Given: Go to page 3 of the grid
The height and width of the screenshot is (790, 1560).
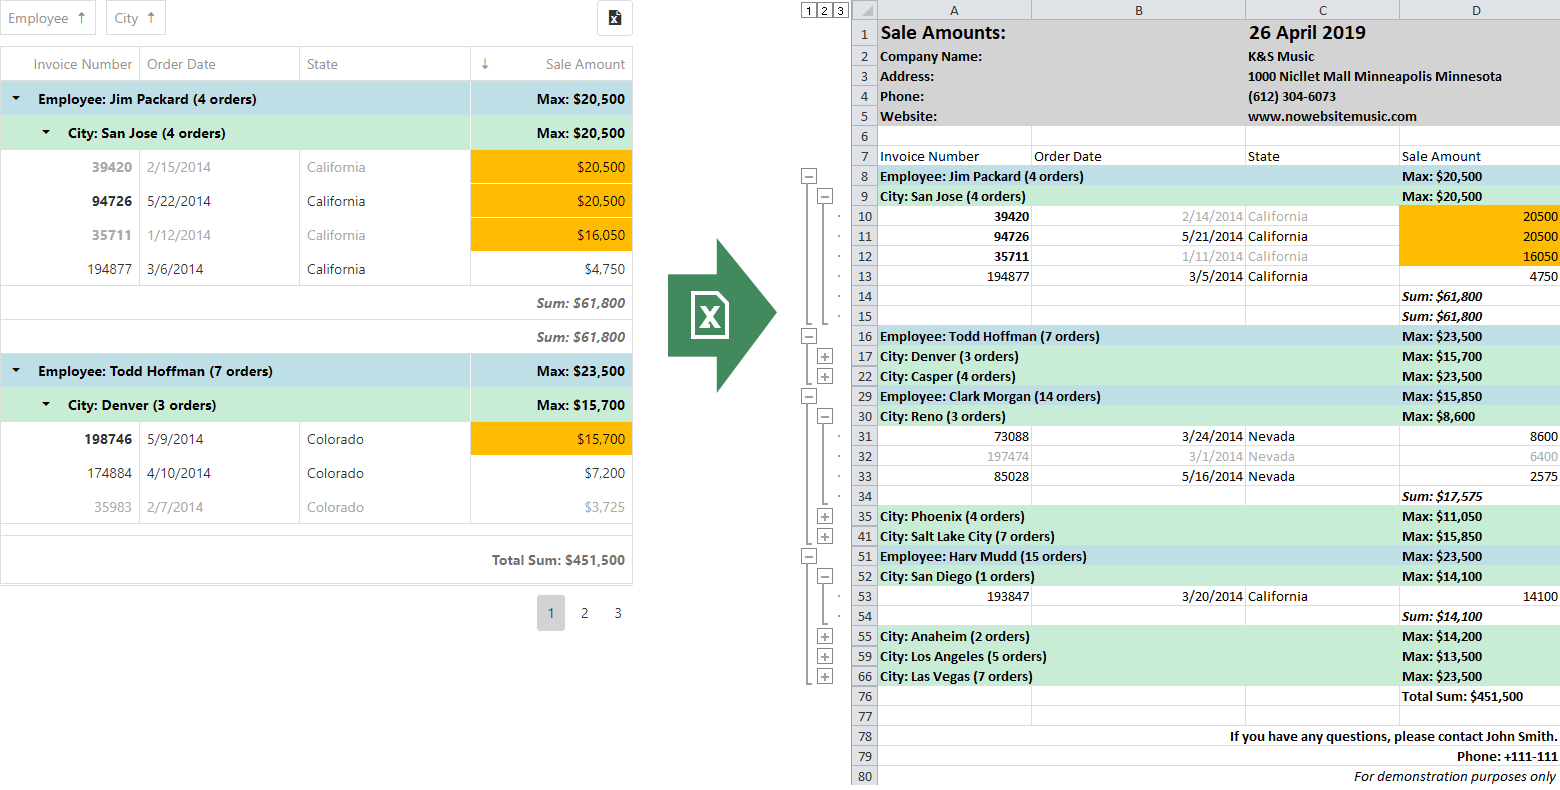Looking at the screenshot, I should pos(618,613).
